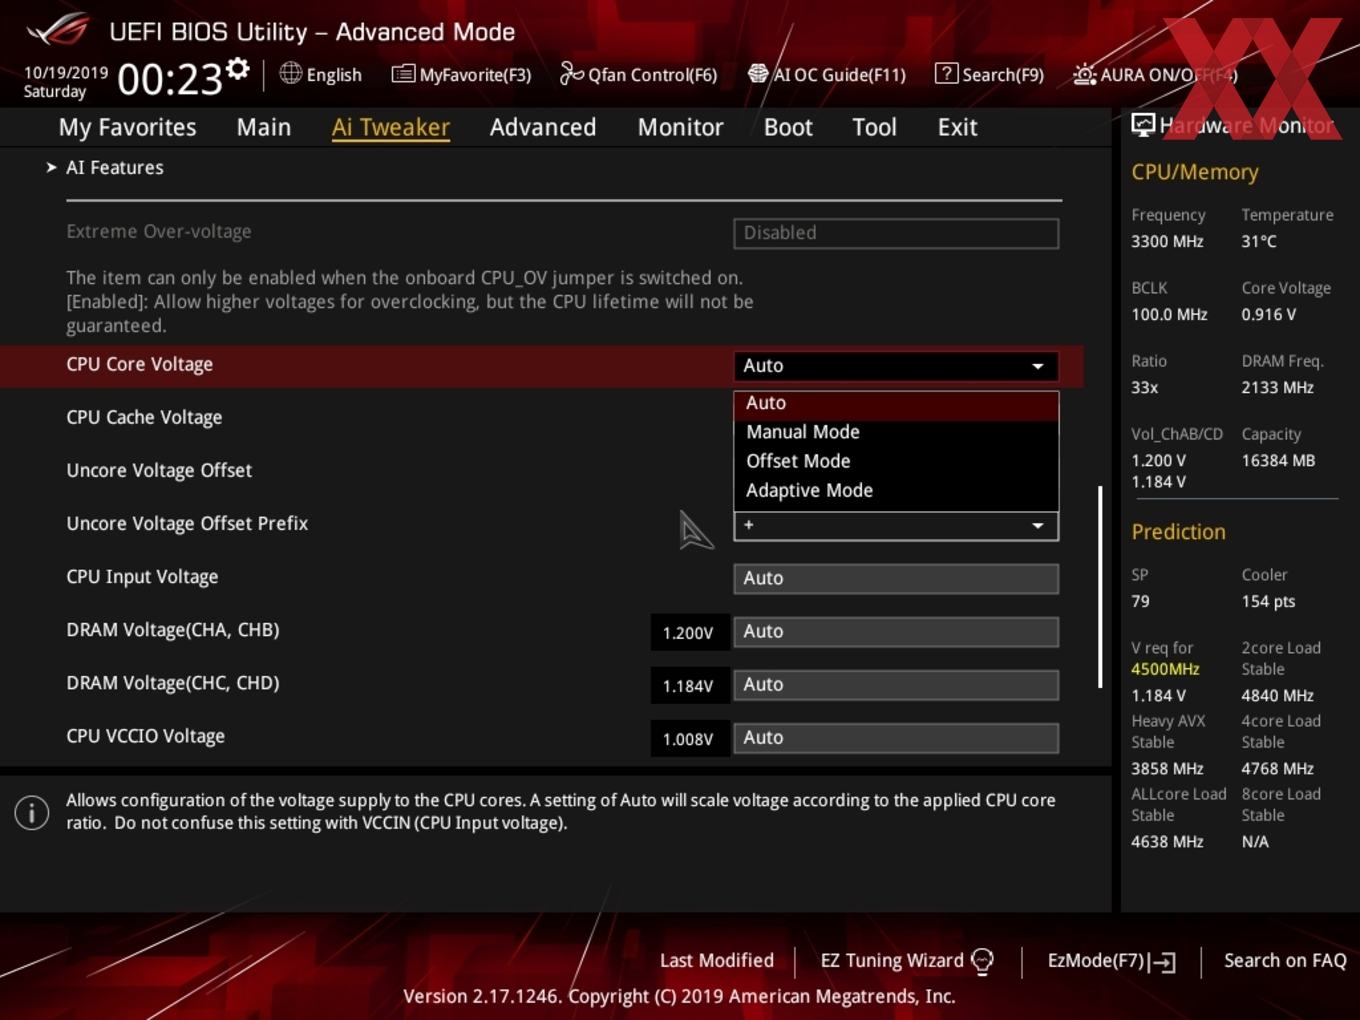Collapse the CPU Core Voltage dropdown
The height and width of the screenshot is (1020, 1360).
pyautogui.click(x=896, y=366)
